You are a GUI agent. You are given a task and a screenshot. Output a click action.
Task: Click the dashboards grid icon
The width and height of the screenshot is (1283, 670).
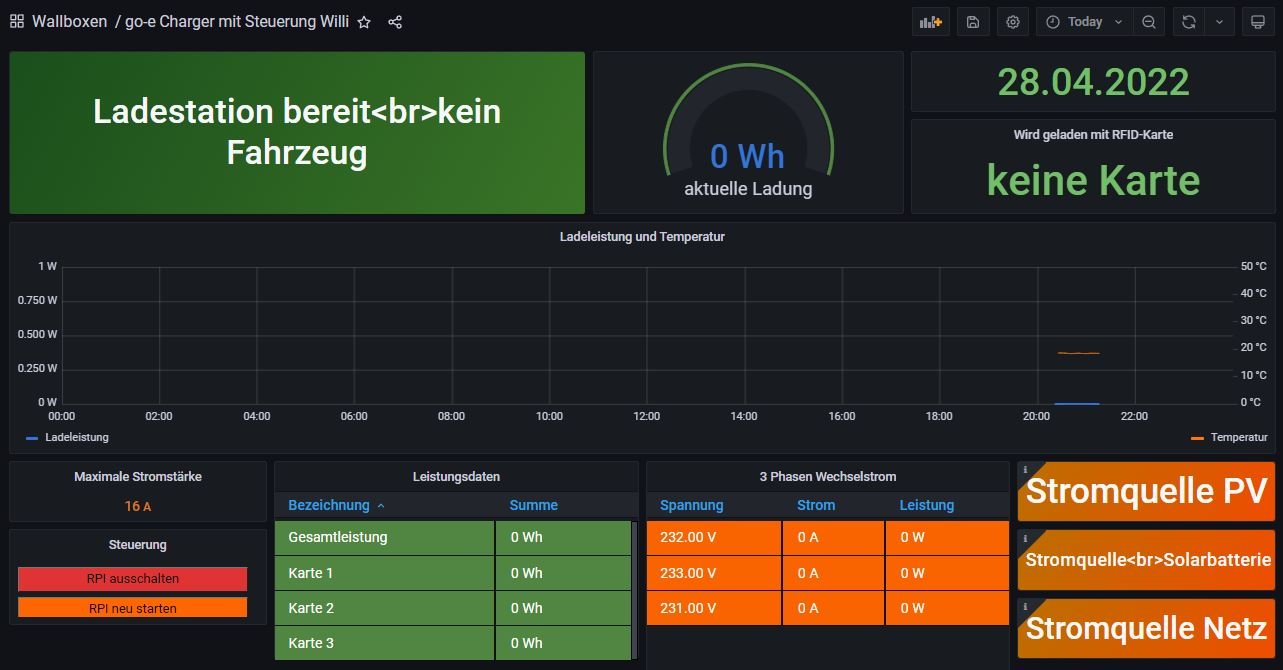pos(17,21)
